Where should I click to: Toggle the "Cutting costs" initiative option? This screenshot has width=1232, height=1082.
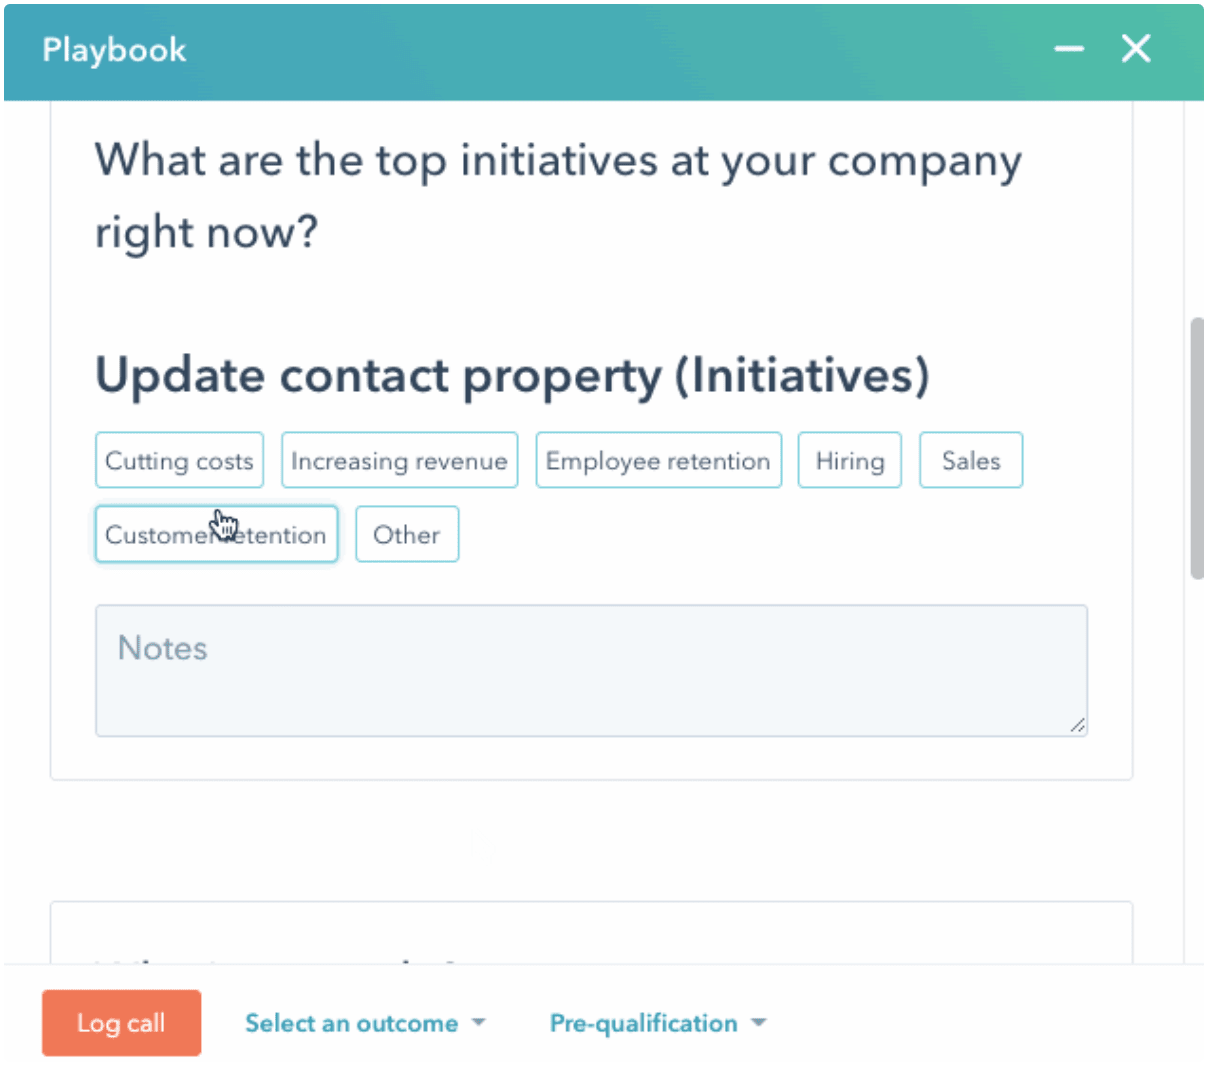pyautogui.click(x=178, y=460)
